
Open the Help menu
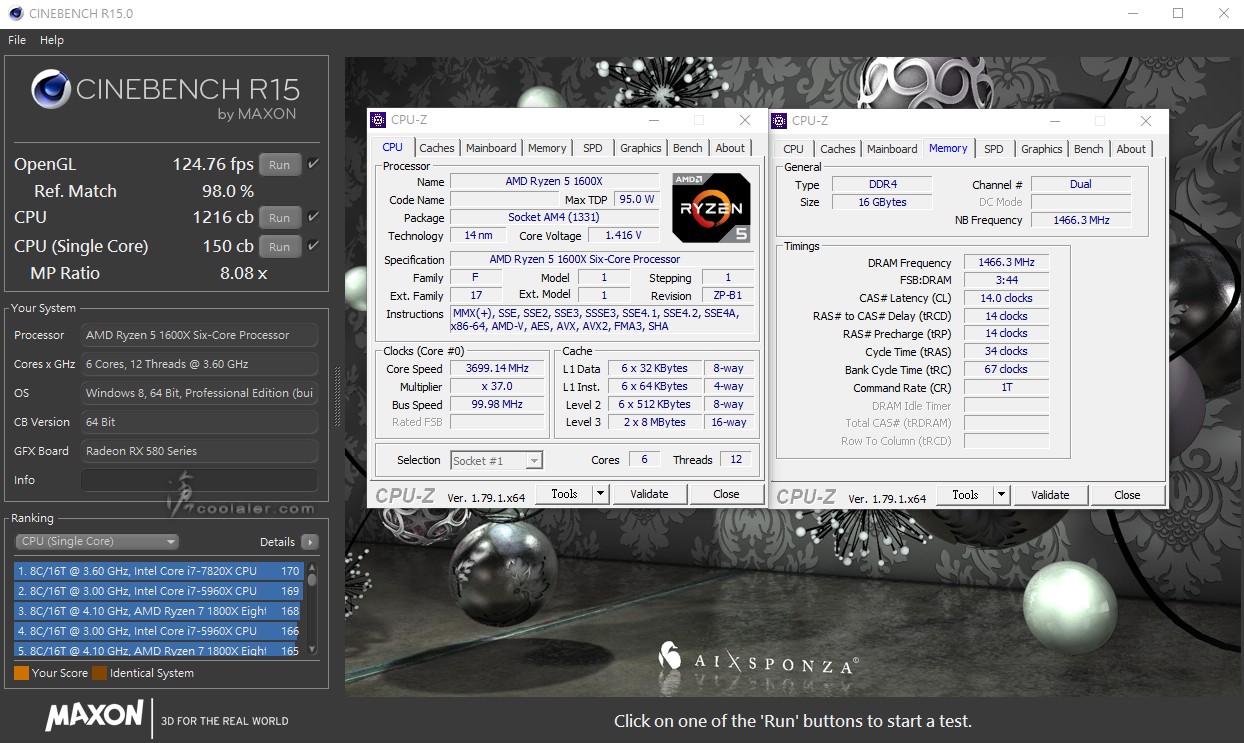click(x=52, y=40)
